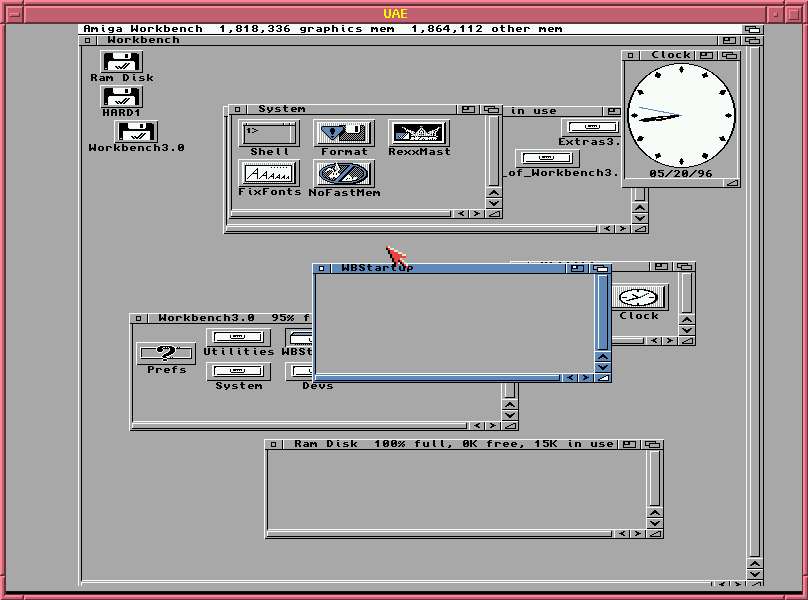Select the Ram Disk disk icon on the desktop
Viewport: 808px width, 600px height.
click(x=122, y=62)
